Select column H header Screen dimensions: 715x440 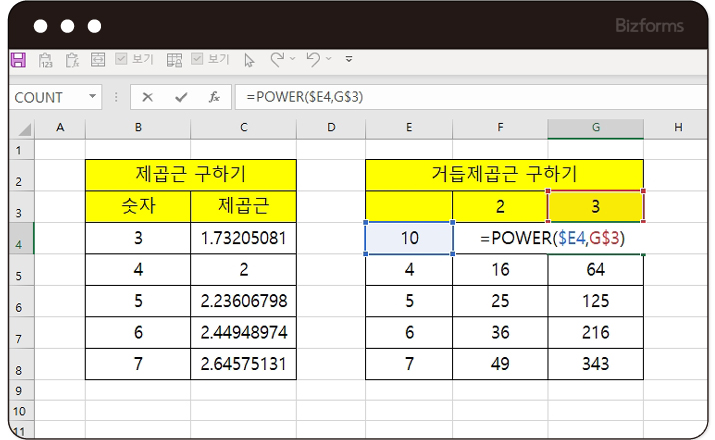pos(678,128)
